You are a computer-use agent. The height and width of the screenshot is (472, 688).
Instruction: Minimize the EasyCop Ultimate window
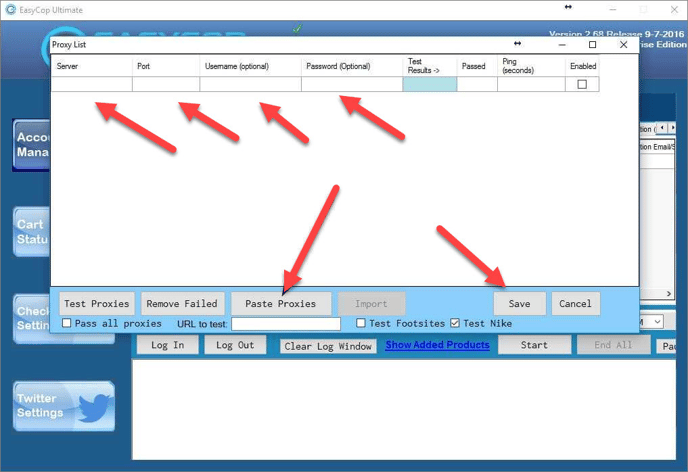click(x=613, y=9)
